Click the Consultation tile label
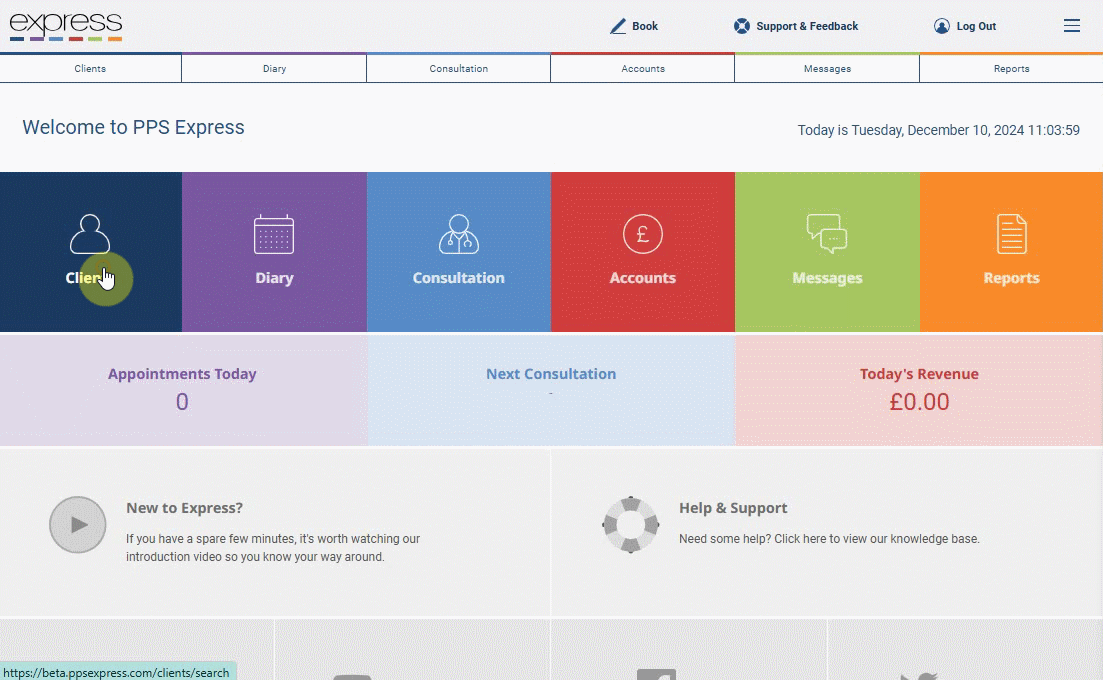This screenshot has width=1103, height=680. point(459,278)
